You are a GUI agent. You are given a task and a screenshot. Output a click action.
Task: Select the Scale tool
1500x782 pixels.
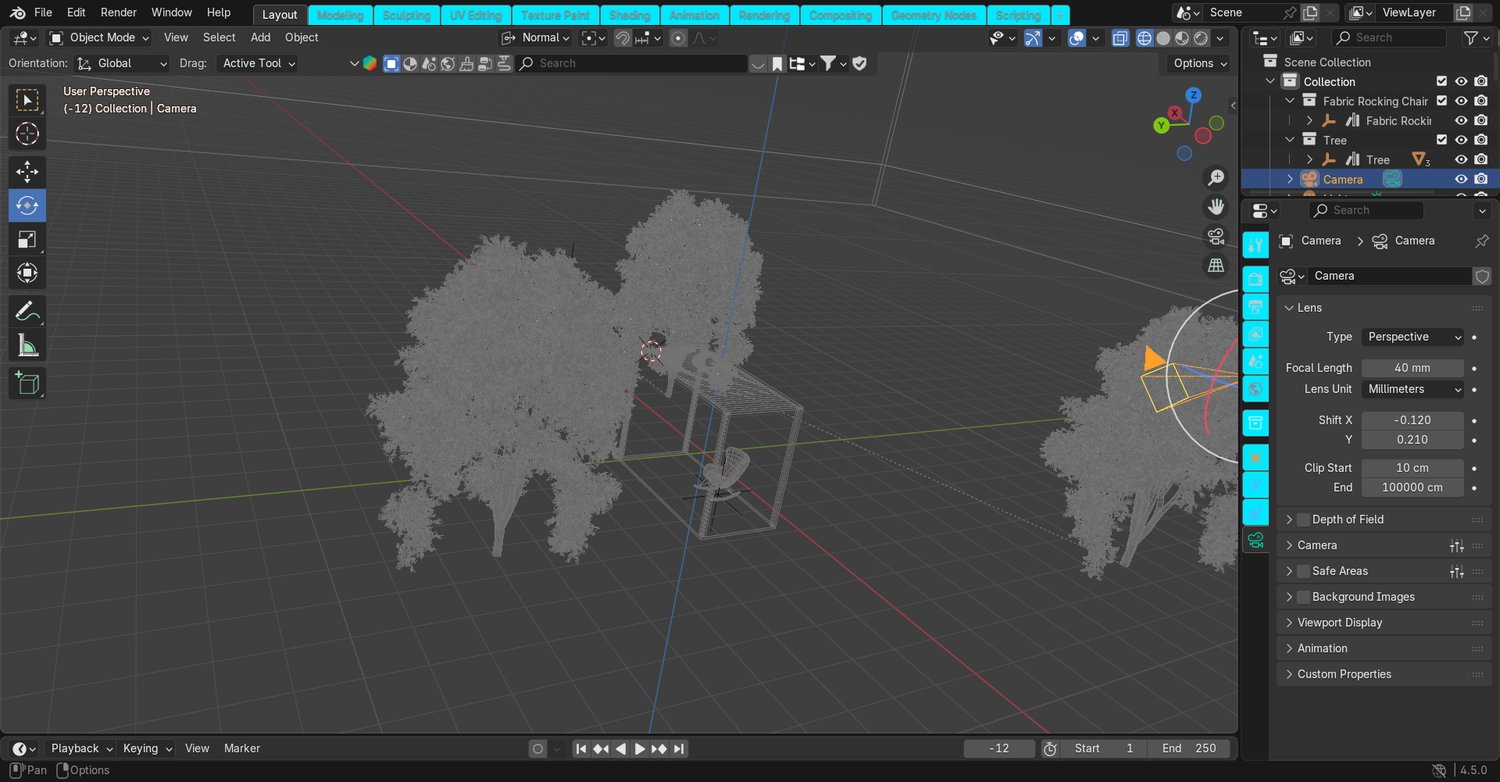click(x=27, y=240)
